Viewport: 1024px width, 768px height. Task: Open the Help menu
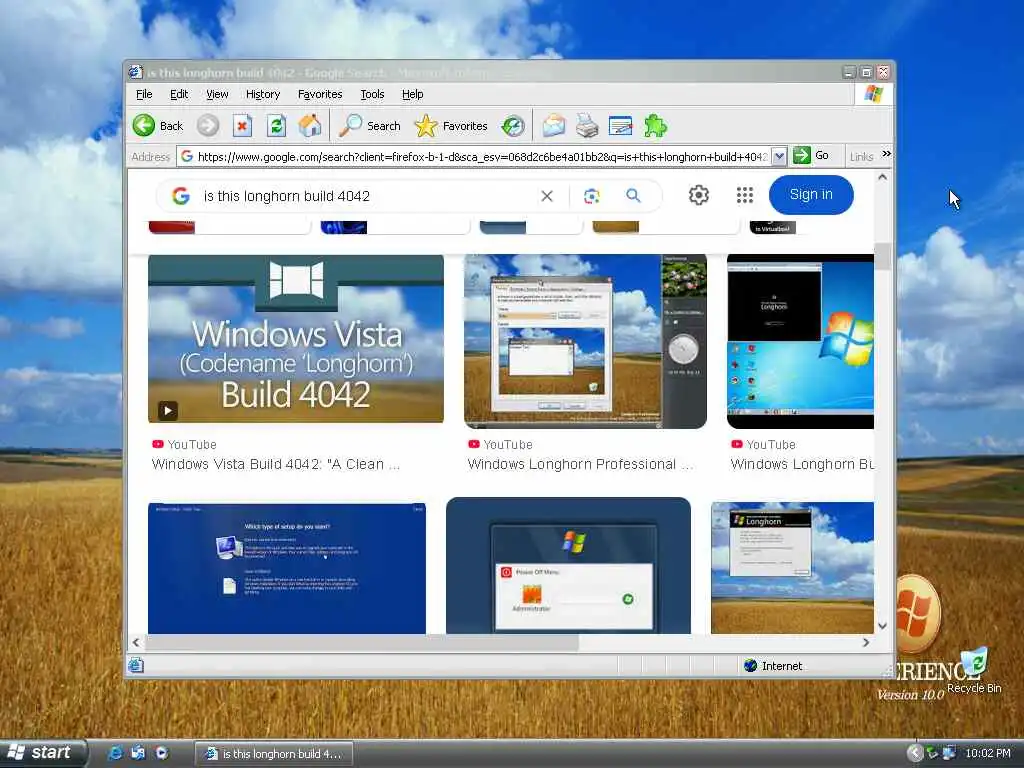click(412, 94)
